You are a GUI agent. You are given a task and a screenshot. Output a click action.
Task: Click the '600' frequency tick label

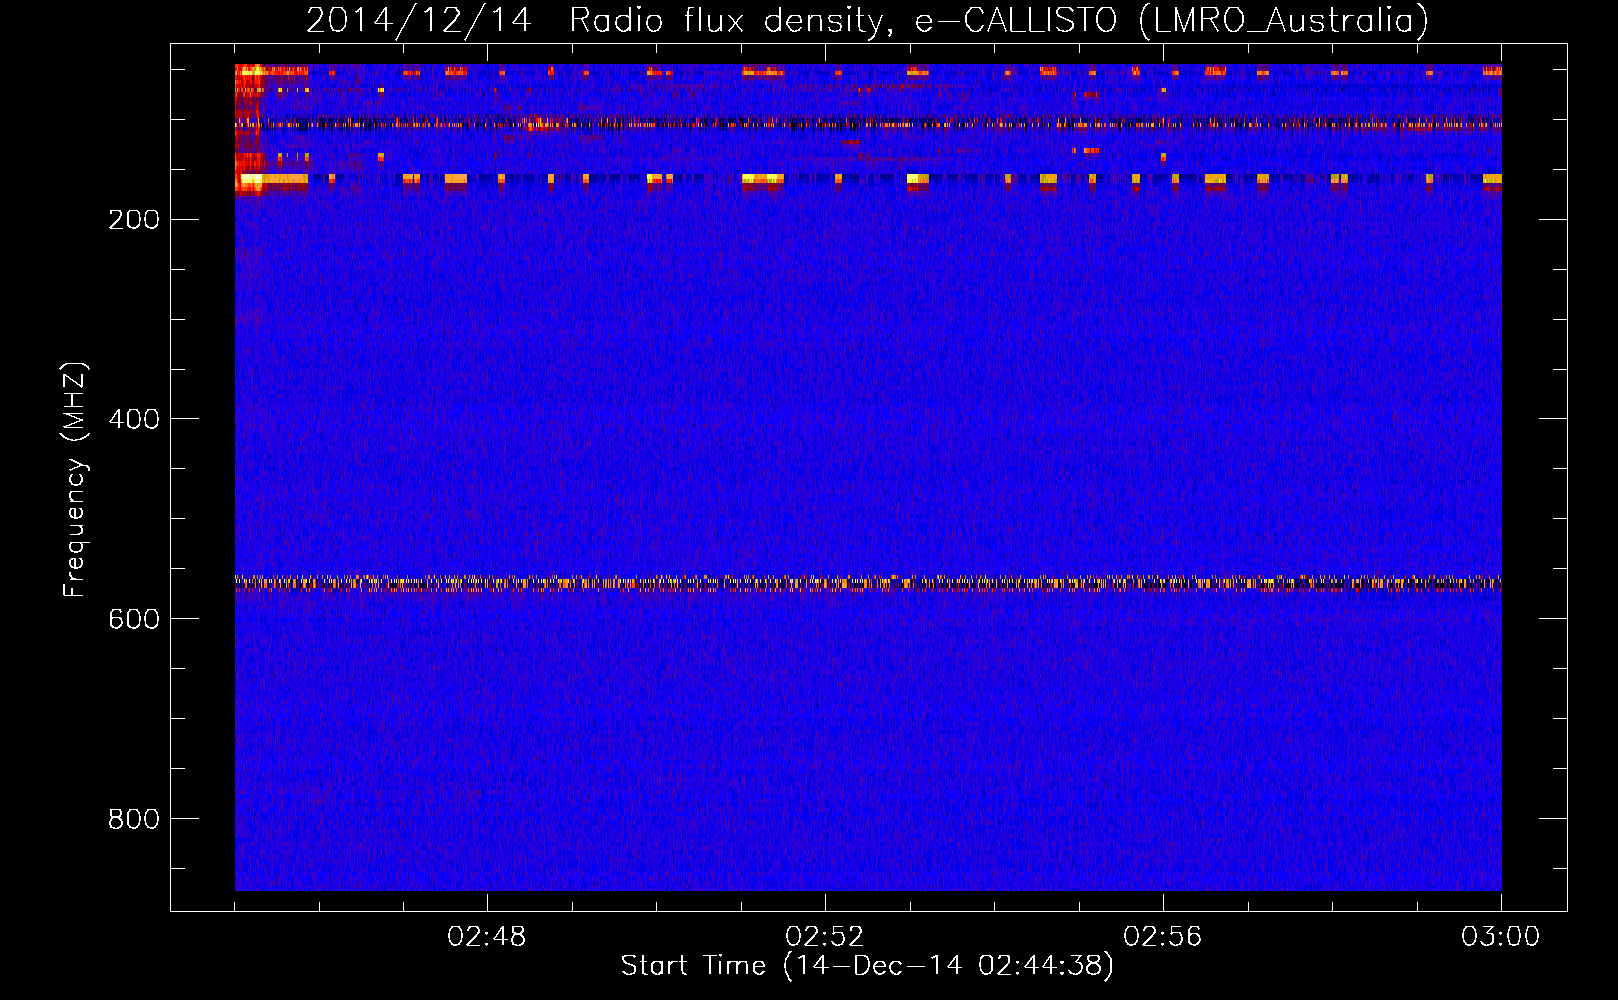coord(134,619)
